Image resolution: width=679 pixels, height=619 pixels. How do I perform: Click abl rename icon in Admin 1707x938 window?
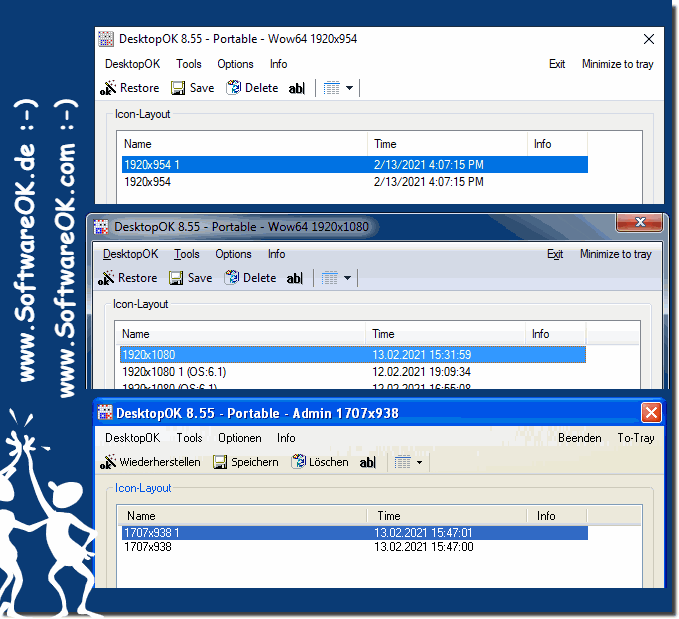coord(368,463)
